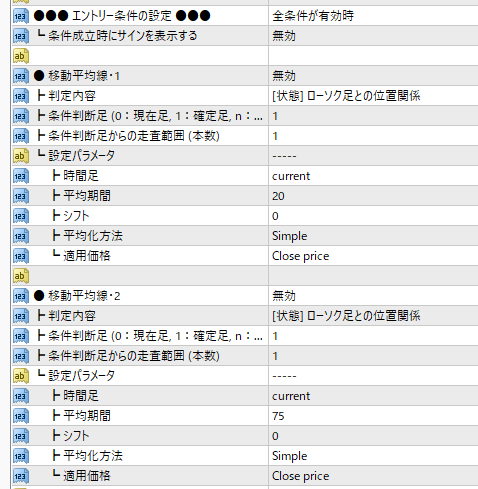478x489 pixels.
Task: Open second 適用価格 Close price dropdown
Action: [x=373, y=476]
